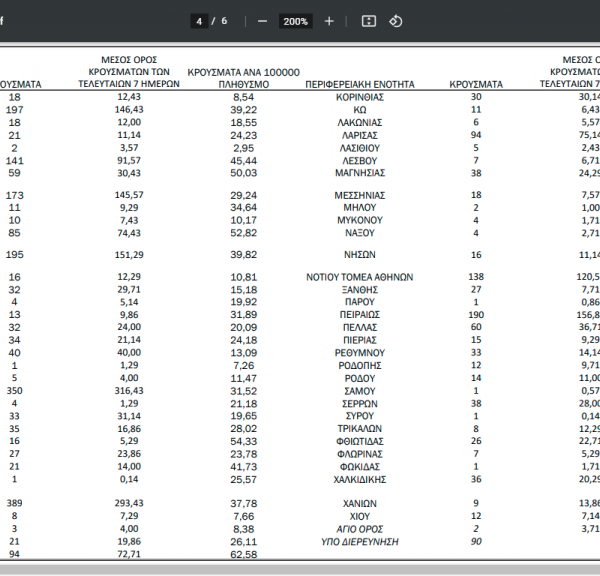Select the ΛΑΚΩΝΙΑΣ region cell

tap(360, 122)
